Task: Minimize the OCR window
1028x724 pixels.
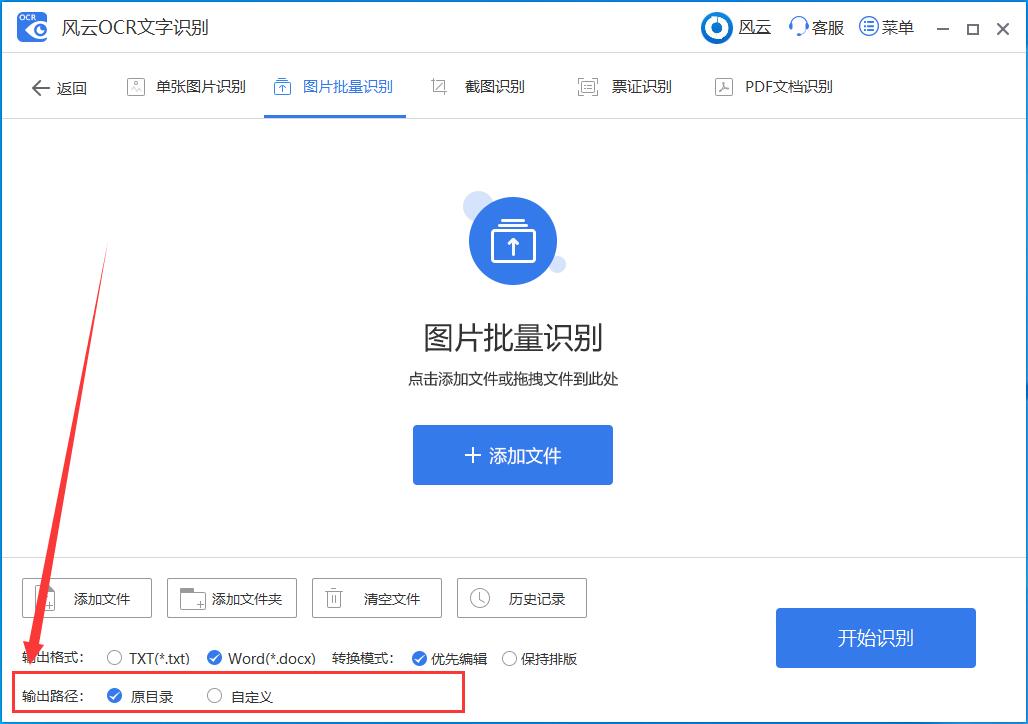Action: [x=943, y=29]
